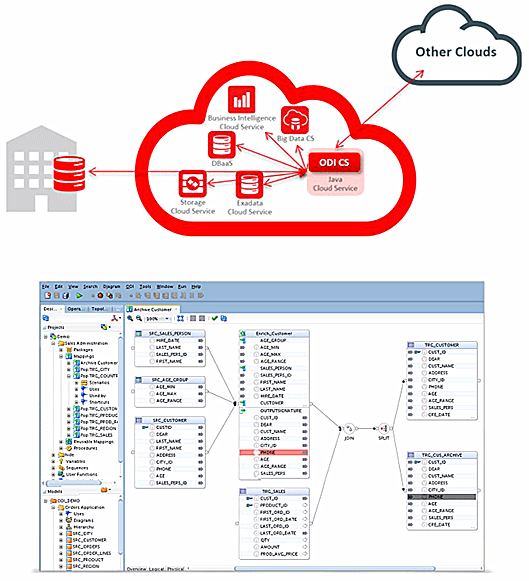Click the New document toolbar icon
The image size is (529, 581).
[47, 295]
